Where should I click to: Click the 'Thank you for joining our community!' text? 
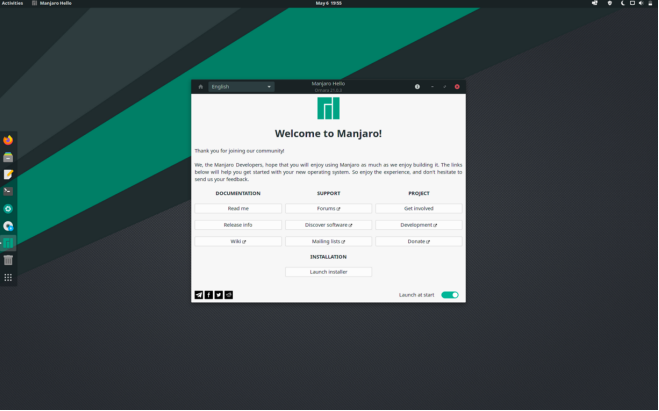239,151
